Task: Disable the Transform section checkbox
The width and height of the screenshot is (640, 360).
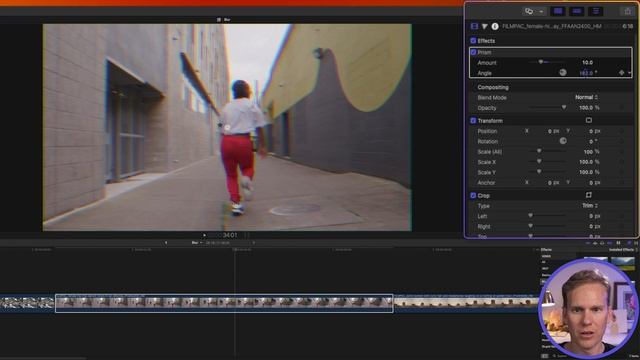Action: point(473,121)
